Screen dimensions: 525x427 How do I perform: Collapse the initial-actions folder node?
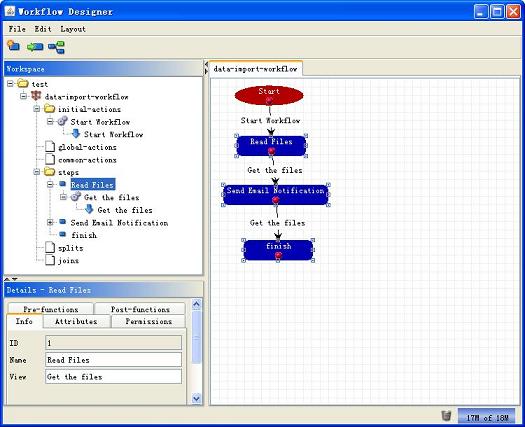click(x=37, y=109)
